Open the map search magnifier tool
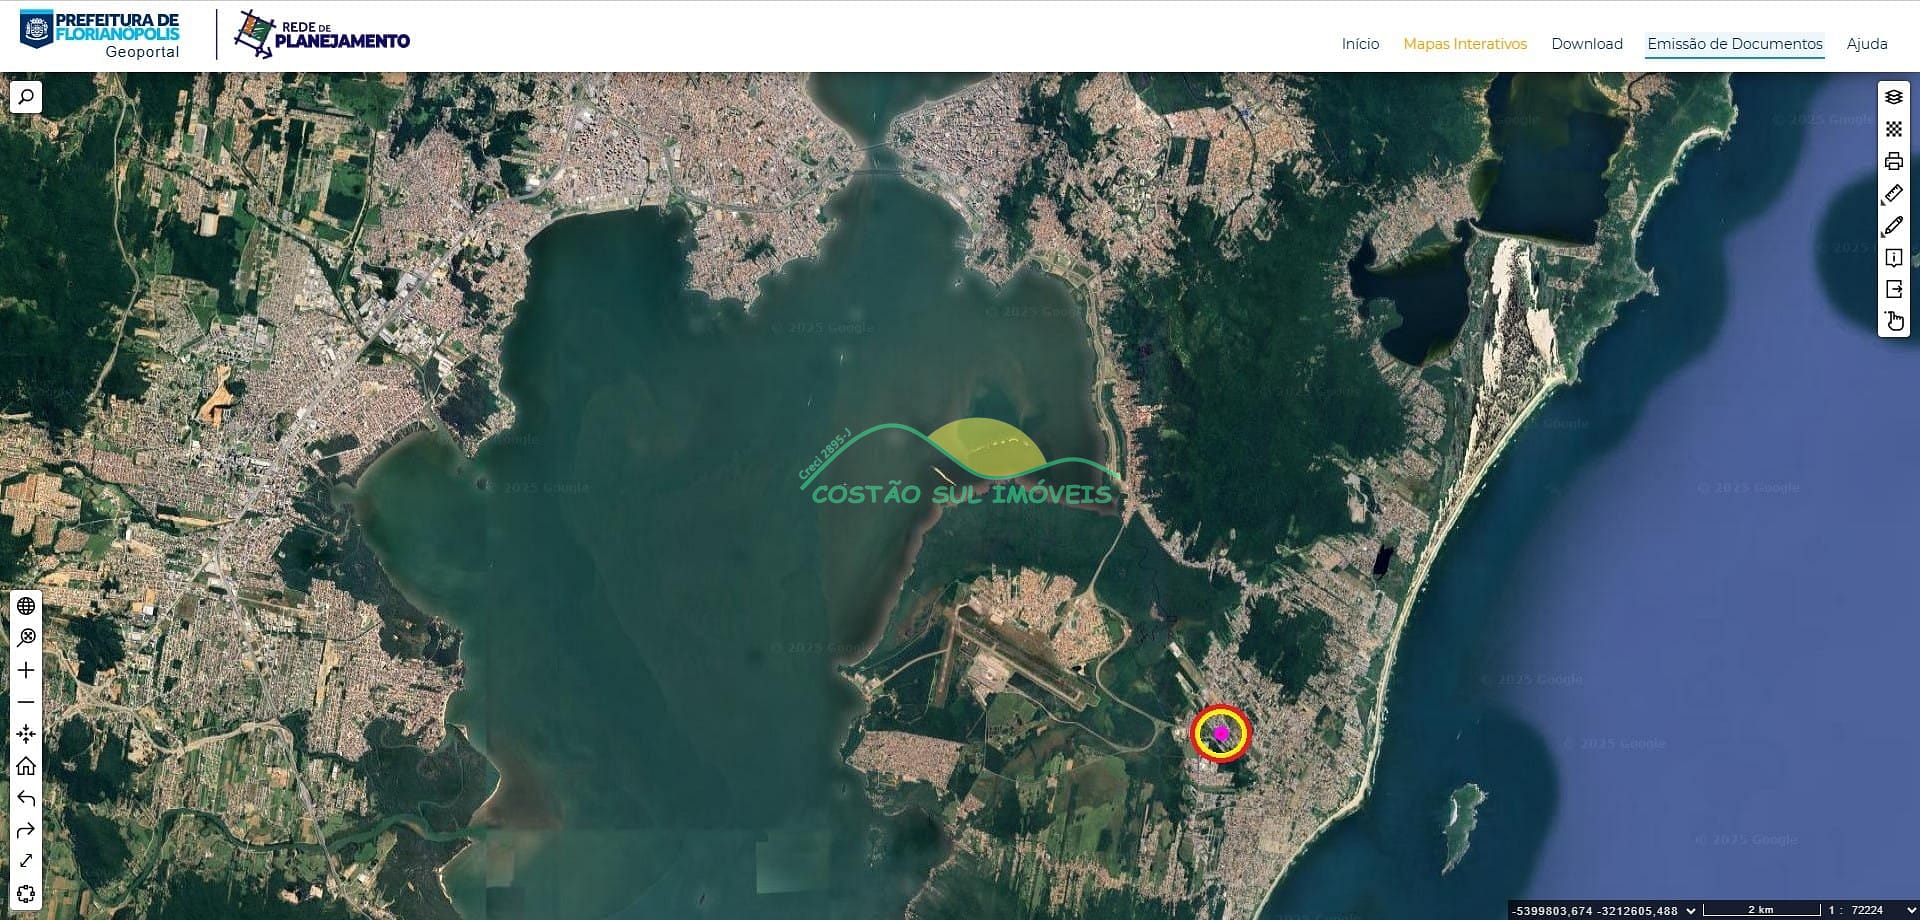This screenshot has width=1920, height=920. (x=26, y=97)
